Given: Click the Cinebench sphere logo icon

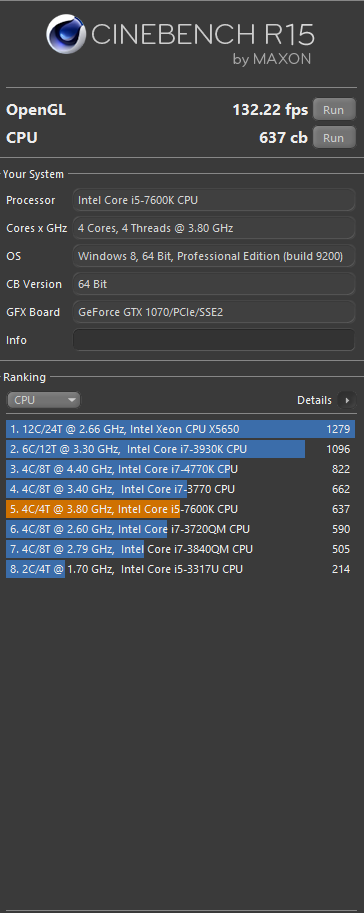Looking at the screenshot, I should point(66,34).
